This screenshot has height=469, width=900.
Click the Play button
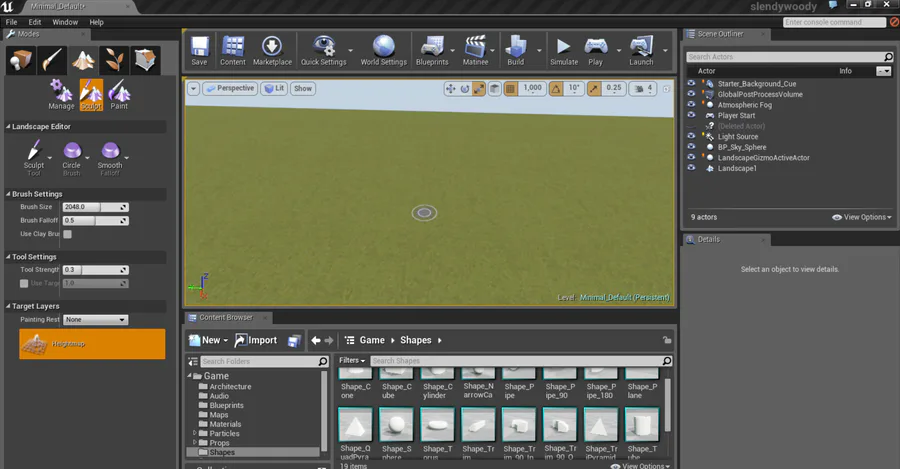coord(596,51)
